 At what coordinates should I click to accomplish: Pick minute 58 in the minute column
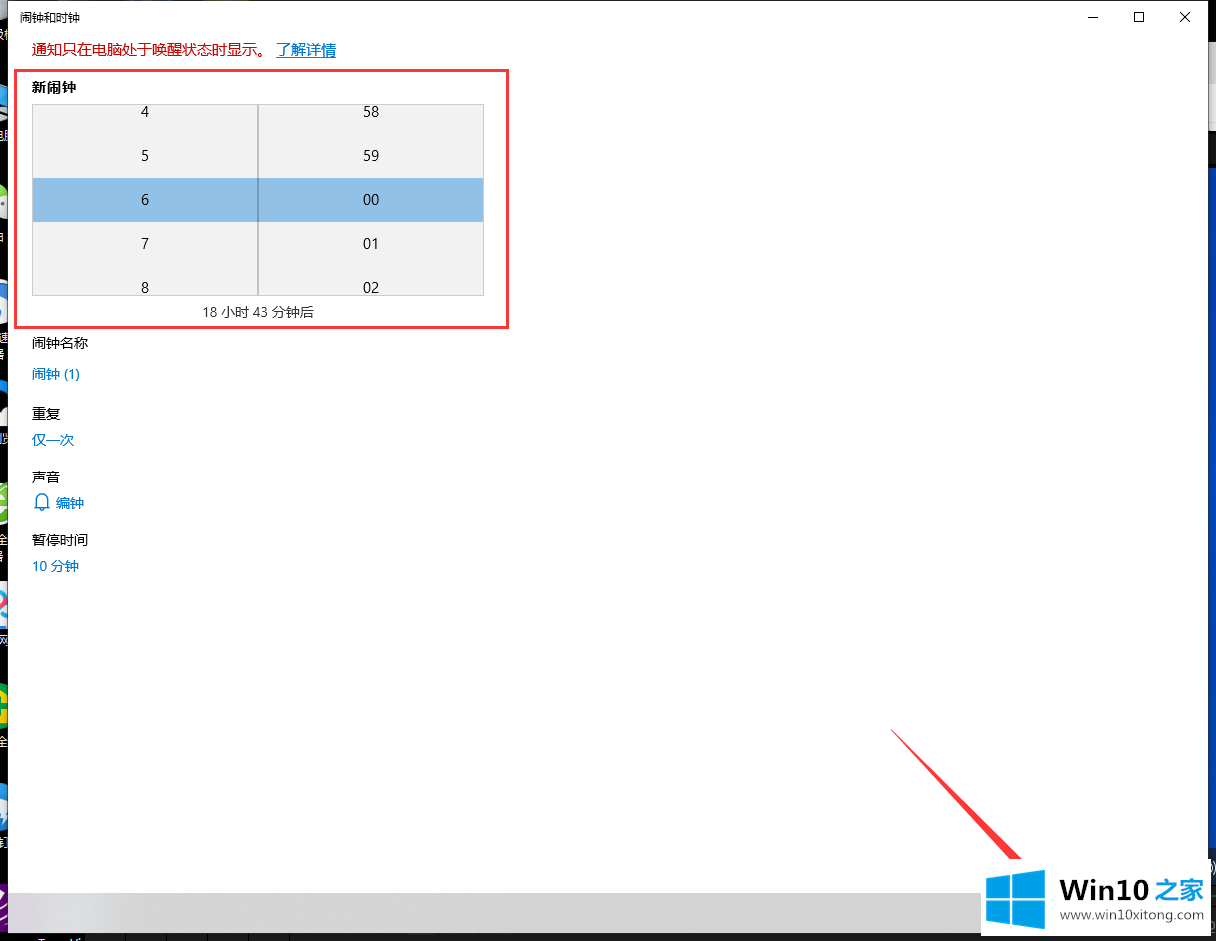(x=371, y=113)
